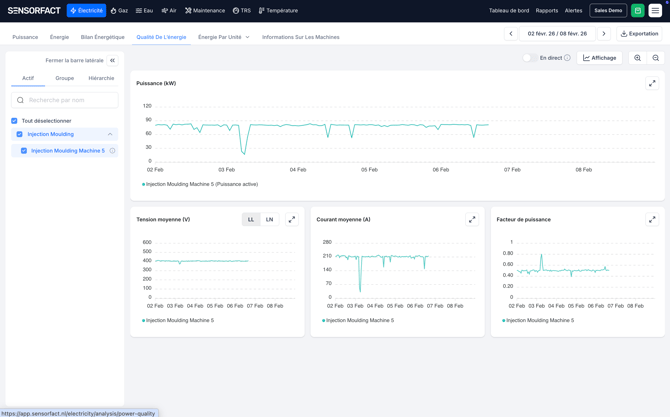
Task: Click the Exportation button
Action: pyautogui.click(x=639, y=34)
